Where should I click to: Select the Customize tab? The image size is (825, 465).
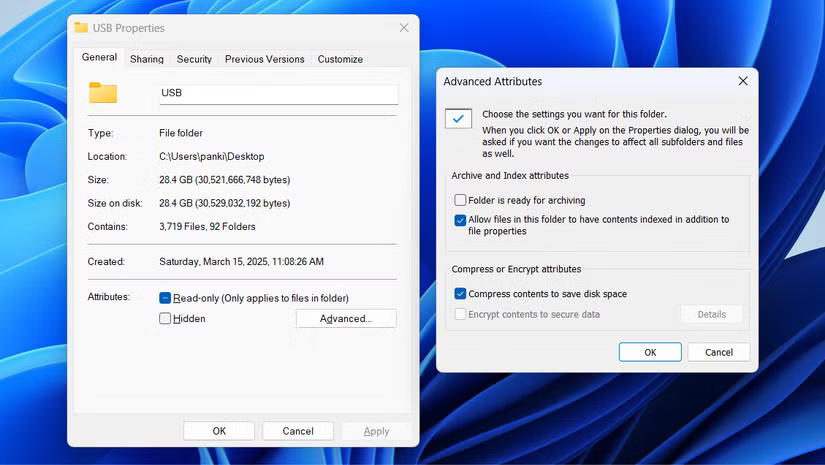click(340, 59)
